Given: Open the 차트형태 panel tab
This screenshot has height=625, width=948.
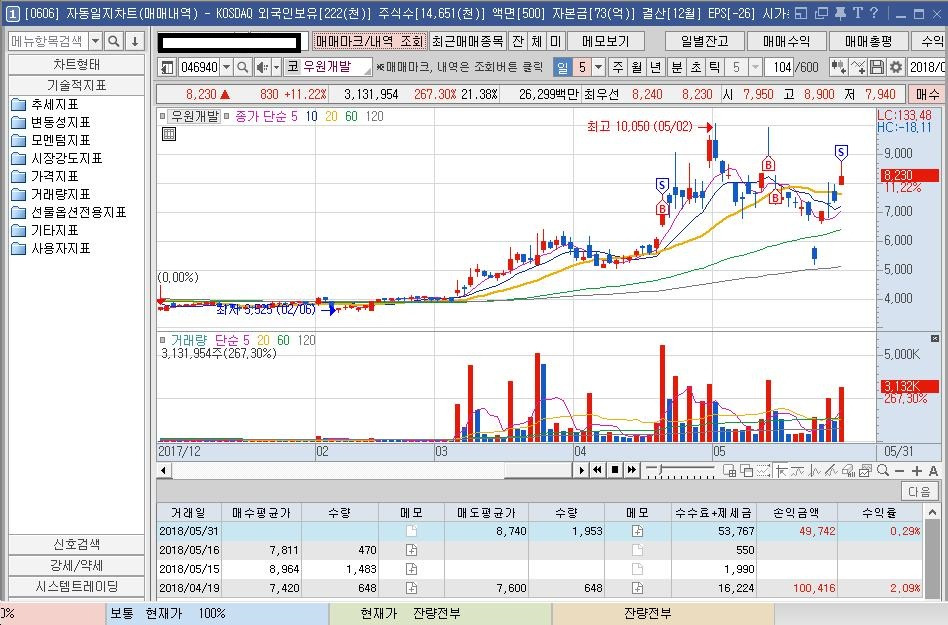Looking at the screenshot, I should pyautogui.click(x=77, y=65).
